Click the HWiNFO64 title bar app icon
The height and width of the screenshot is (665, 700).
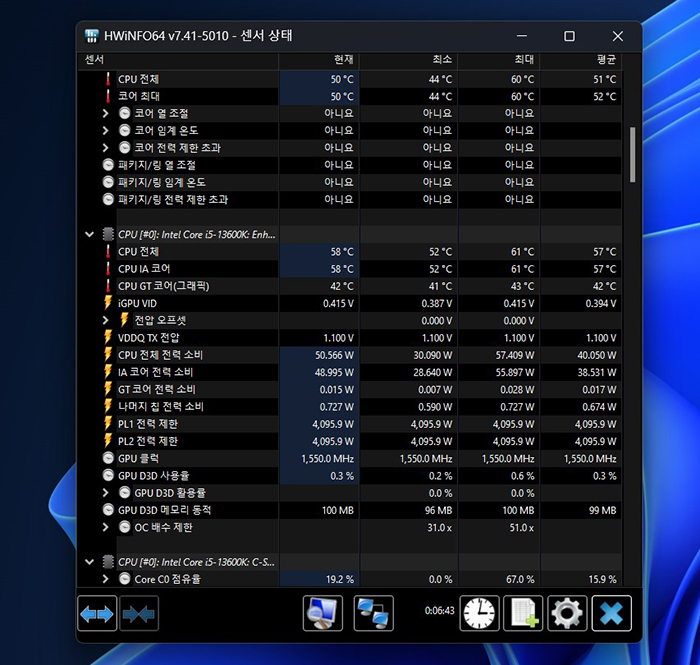93,36
